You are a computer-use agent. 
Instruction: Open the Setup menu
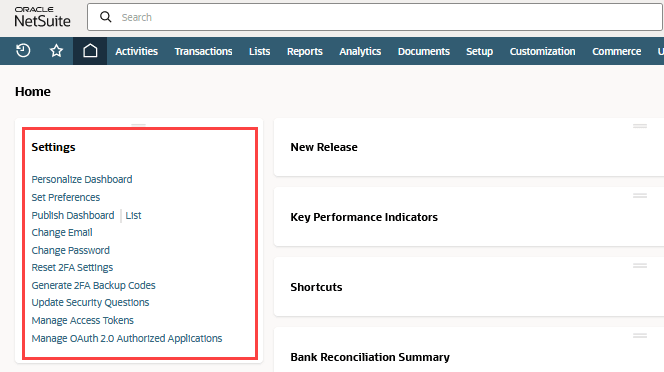[x=479, y=51]
